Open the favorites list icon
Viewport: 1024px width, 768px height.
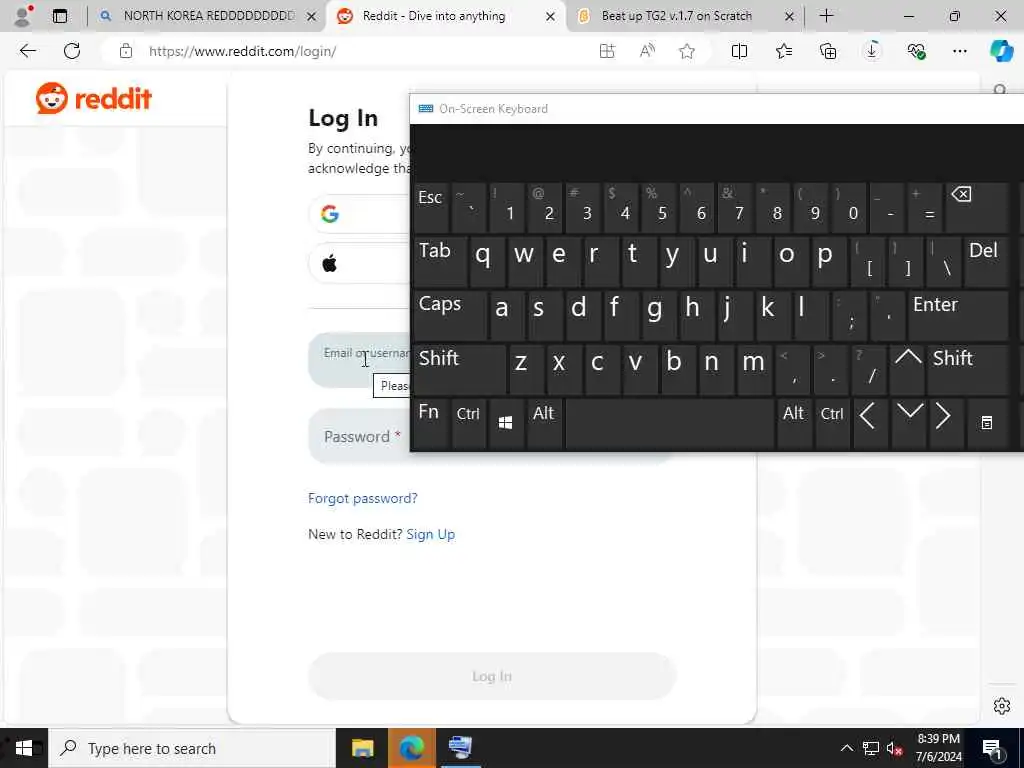click(784, 51)
